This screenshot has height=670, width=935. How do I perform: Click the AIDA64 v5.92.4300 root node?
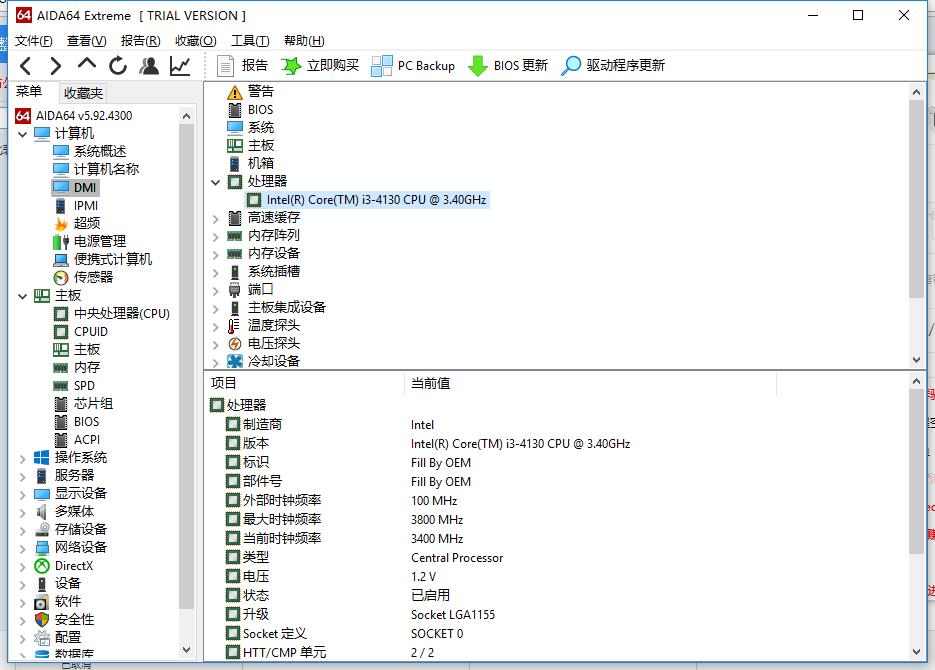(x=74, y=116)
